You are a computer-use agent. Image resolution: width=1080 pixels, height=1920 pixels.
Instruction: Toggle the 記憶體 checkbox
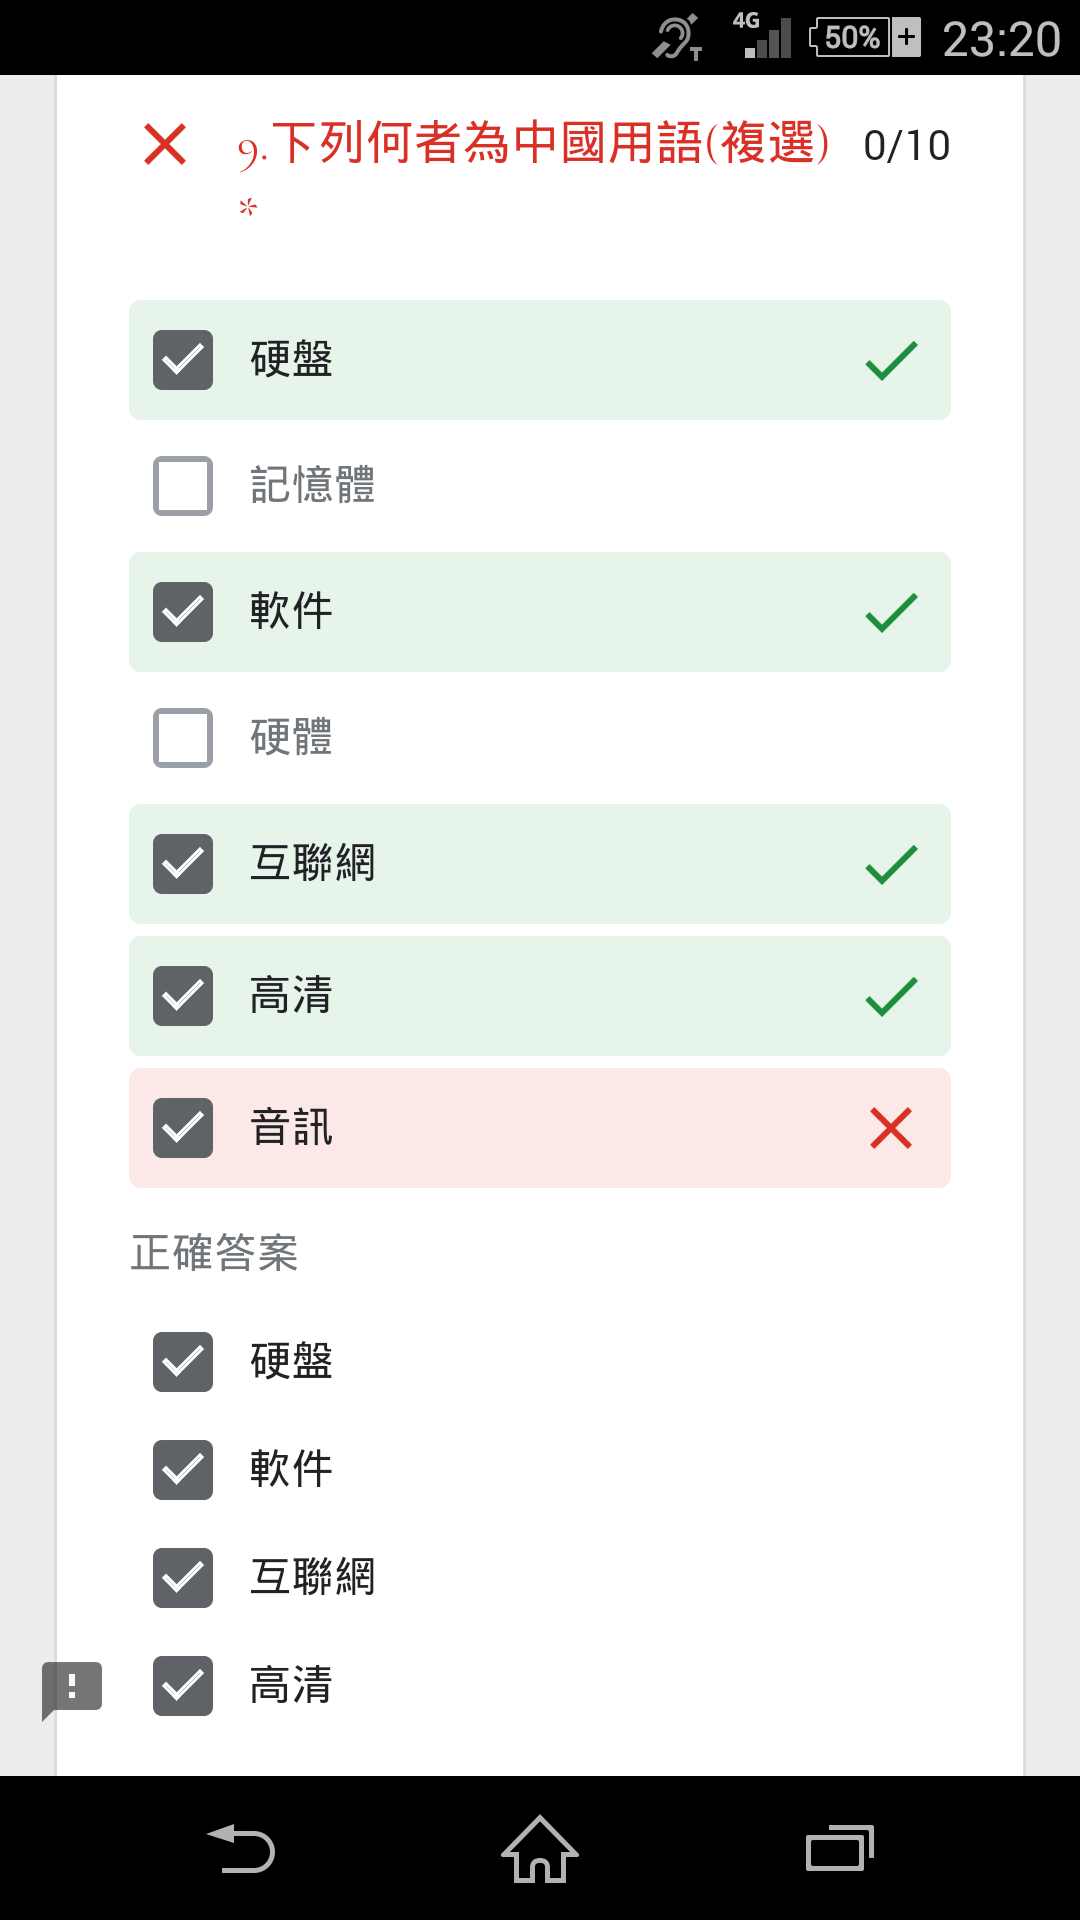tap(183, 486)
